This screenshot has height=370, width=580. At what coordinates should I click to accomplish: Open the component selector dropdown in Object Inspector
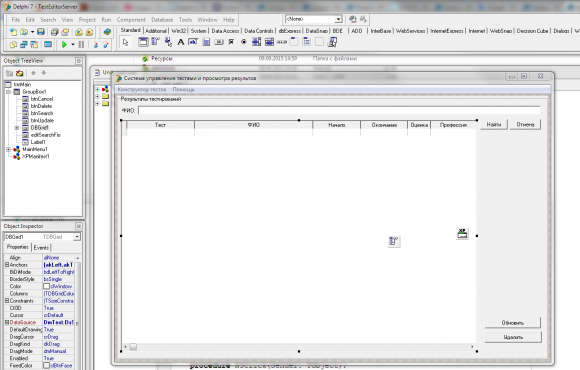click(77, 237)
